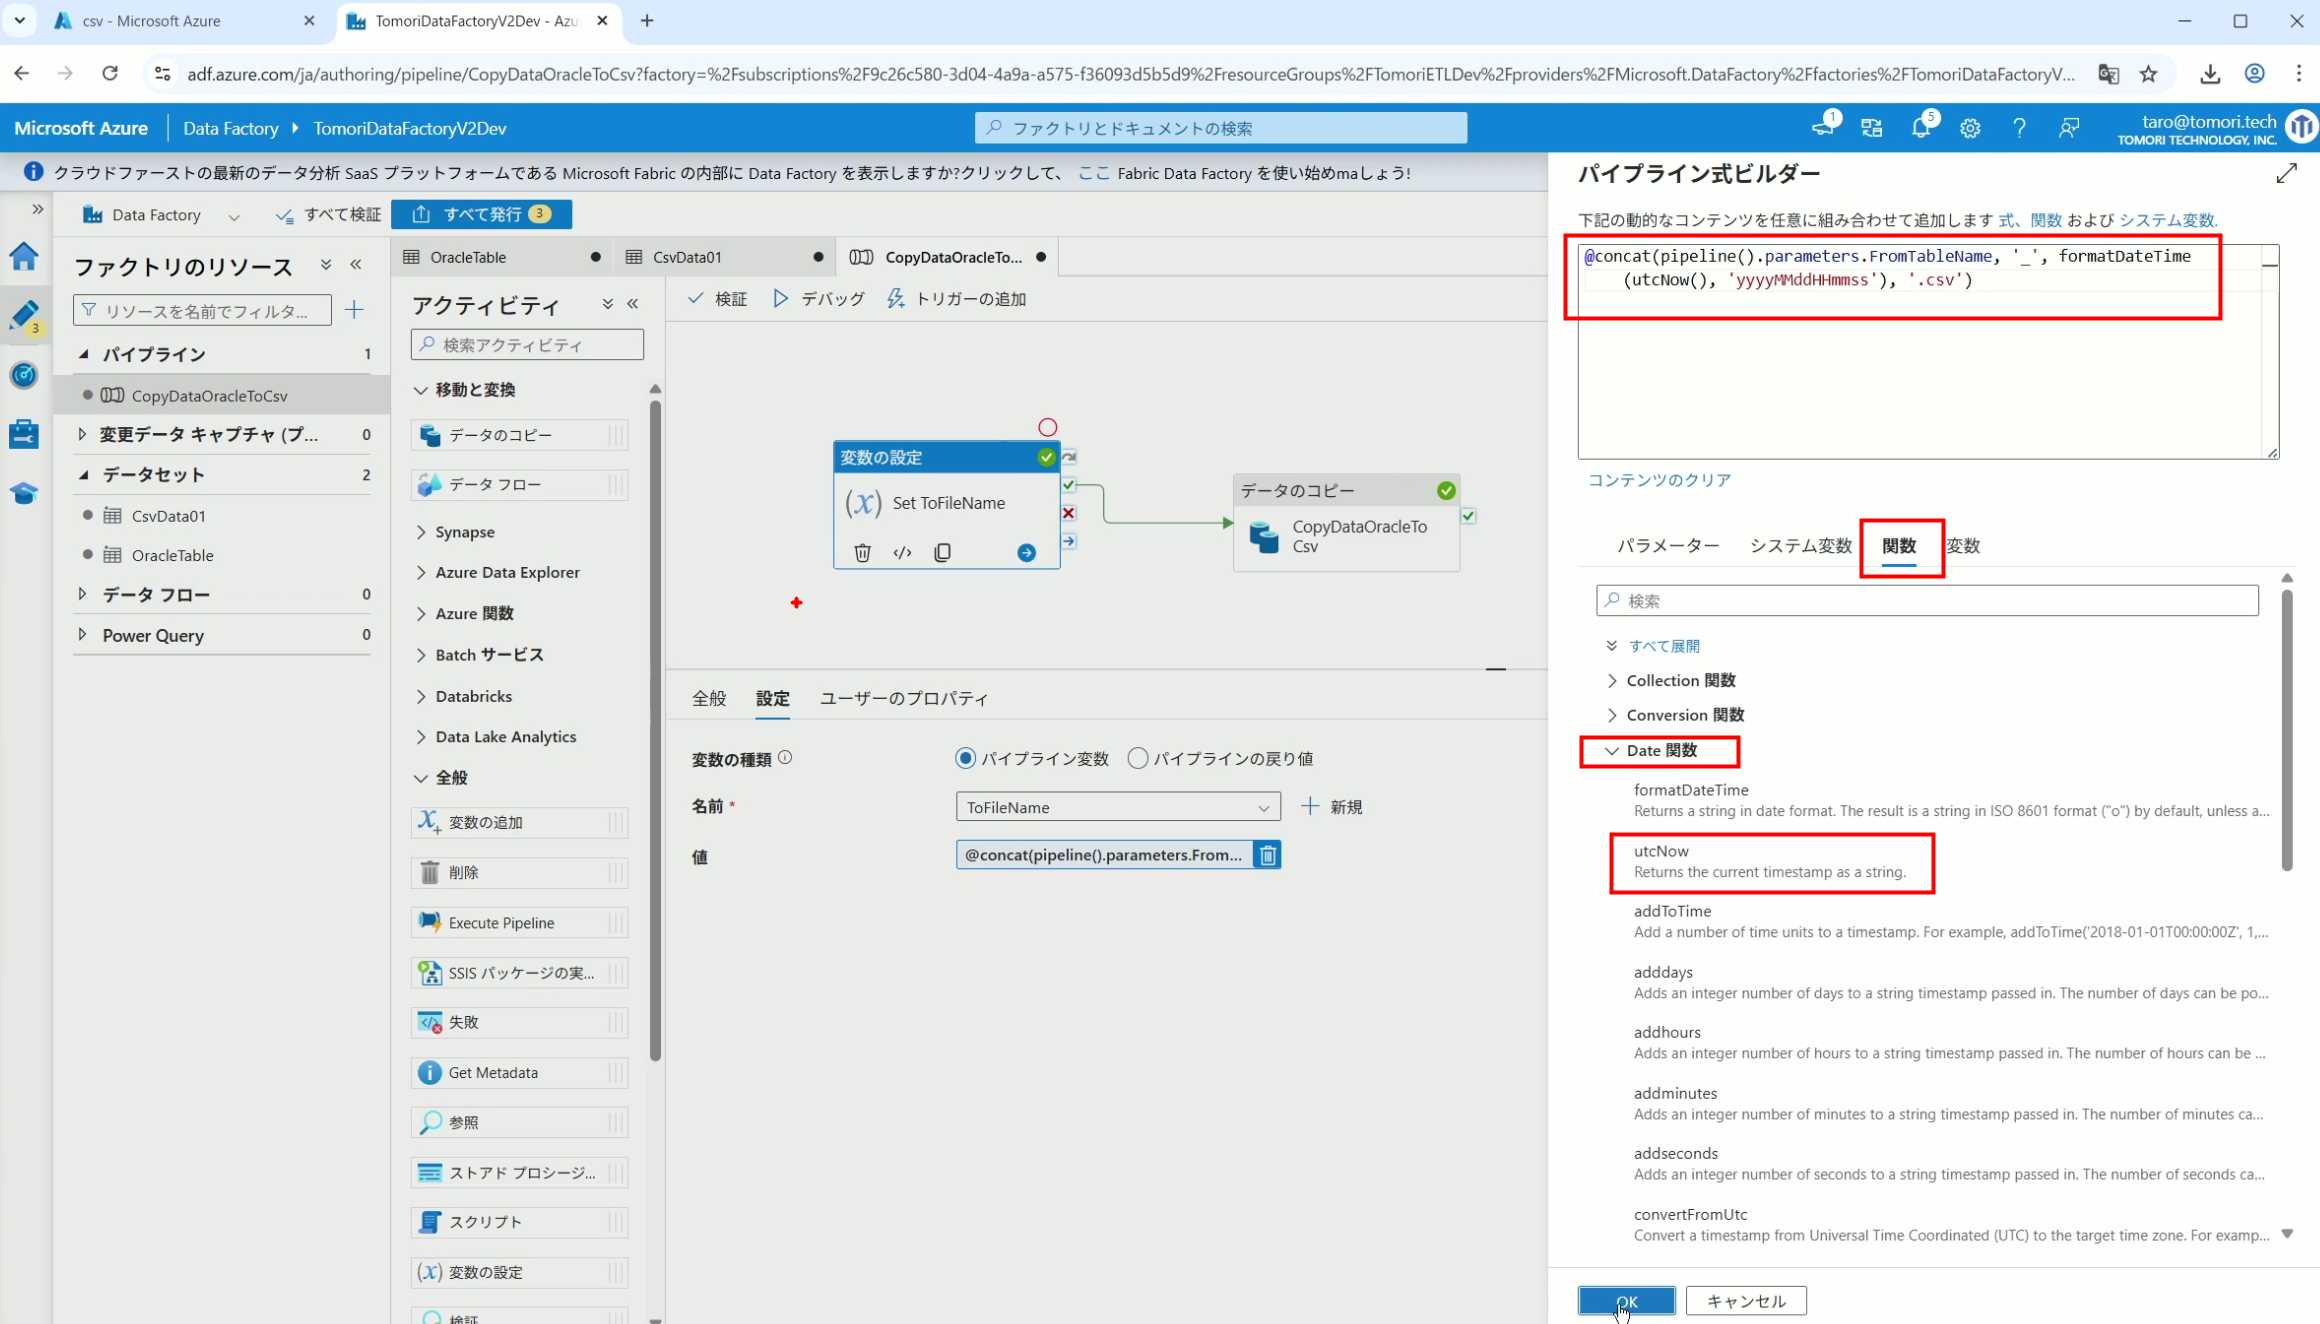Delete the Set ToFileName activity
Image resolution: width=2320 pixels, height=1324 pixels.
click(x=862, y=552)
